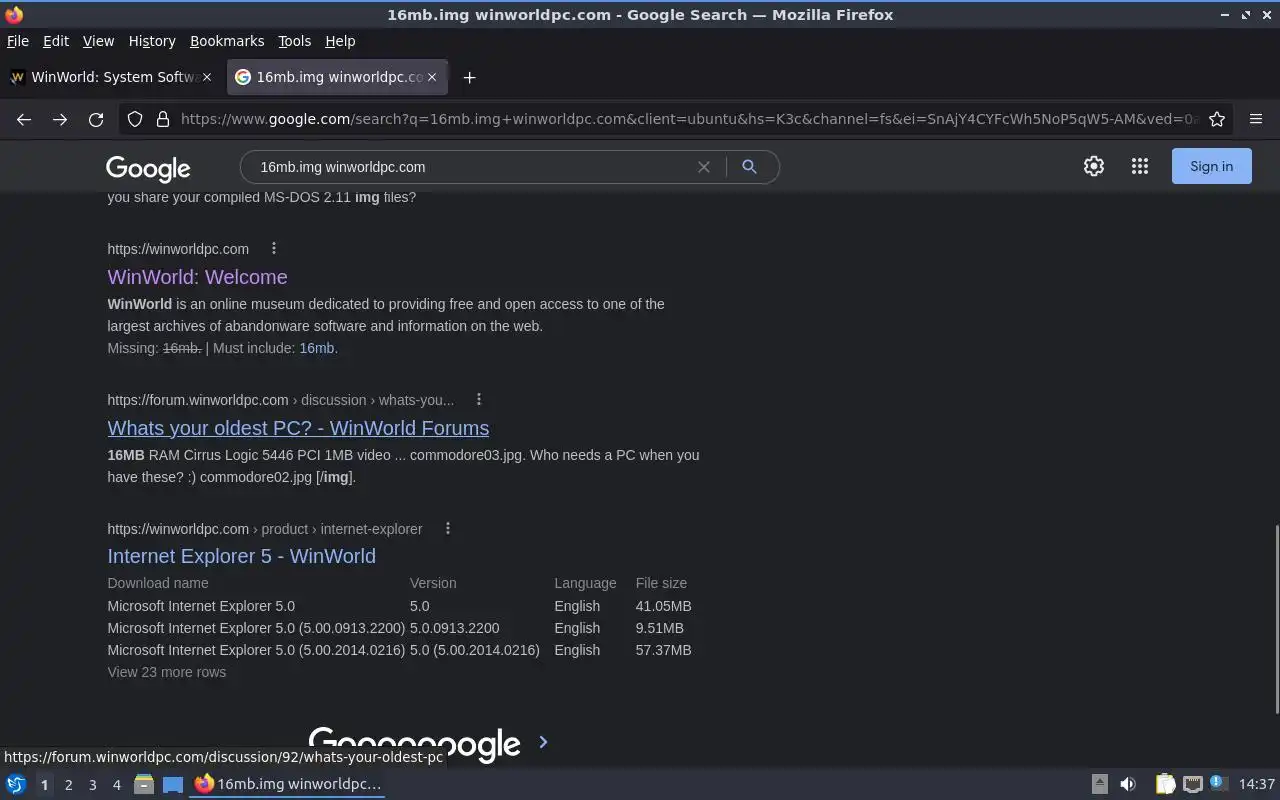Screen dimensions: 1280x800
Task: Open the Help menu
Action: [x=340, y=41]
